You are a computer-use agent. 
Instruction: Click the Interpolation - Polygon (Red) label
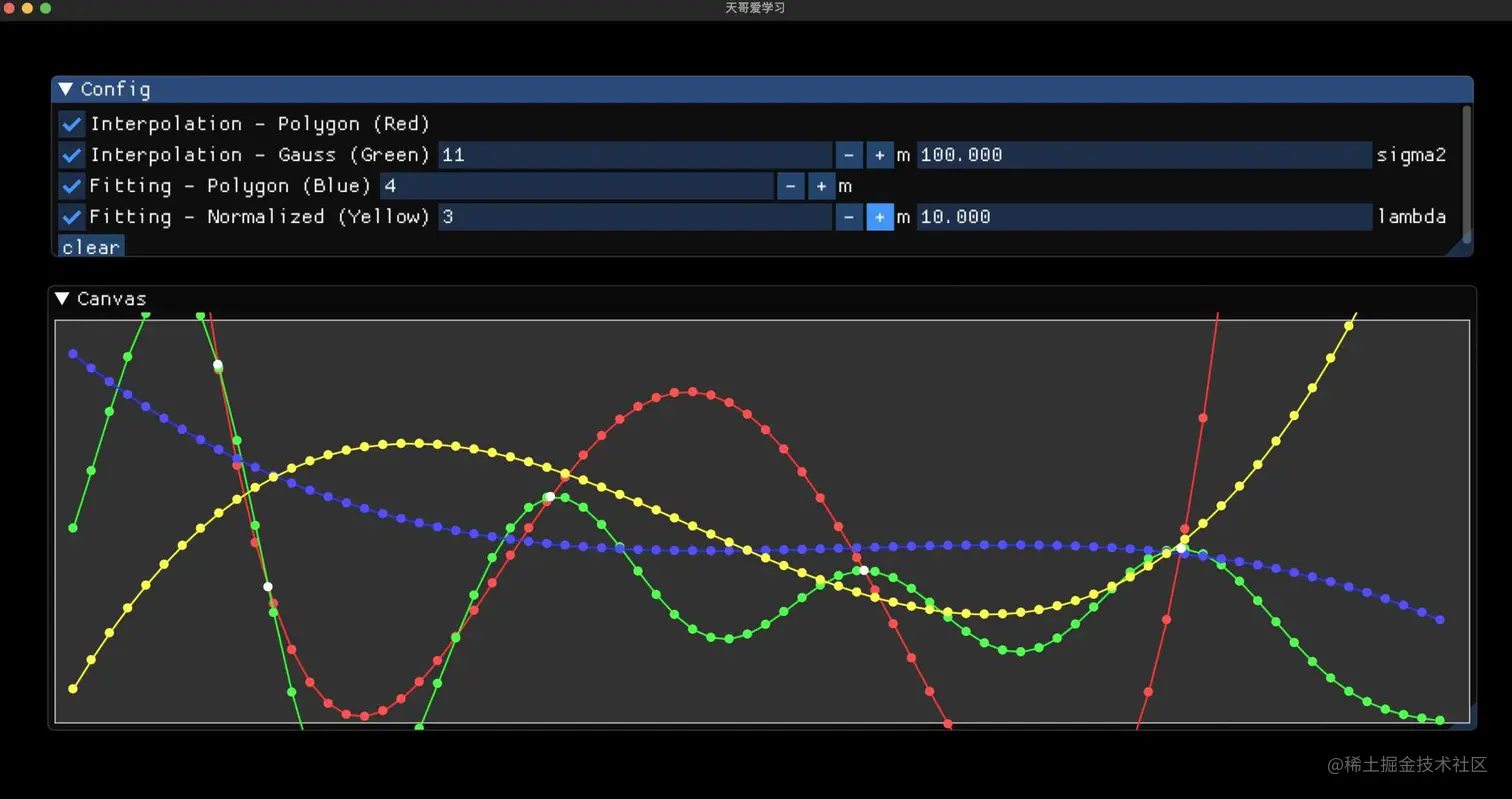260,124
